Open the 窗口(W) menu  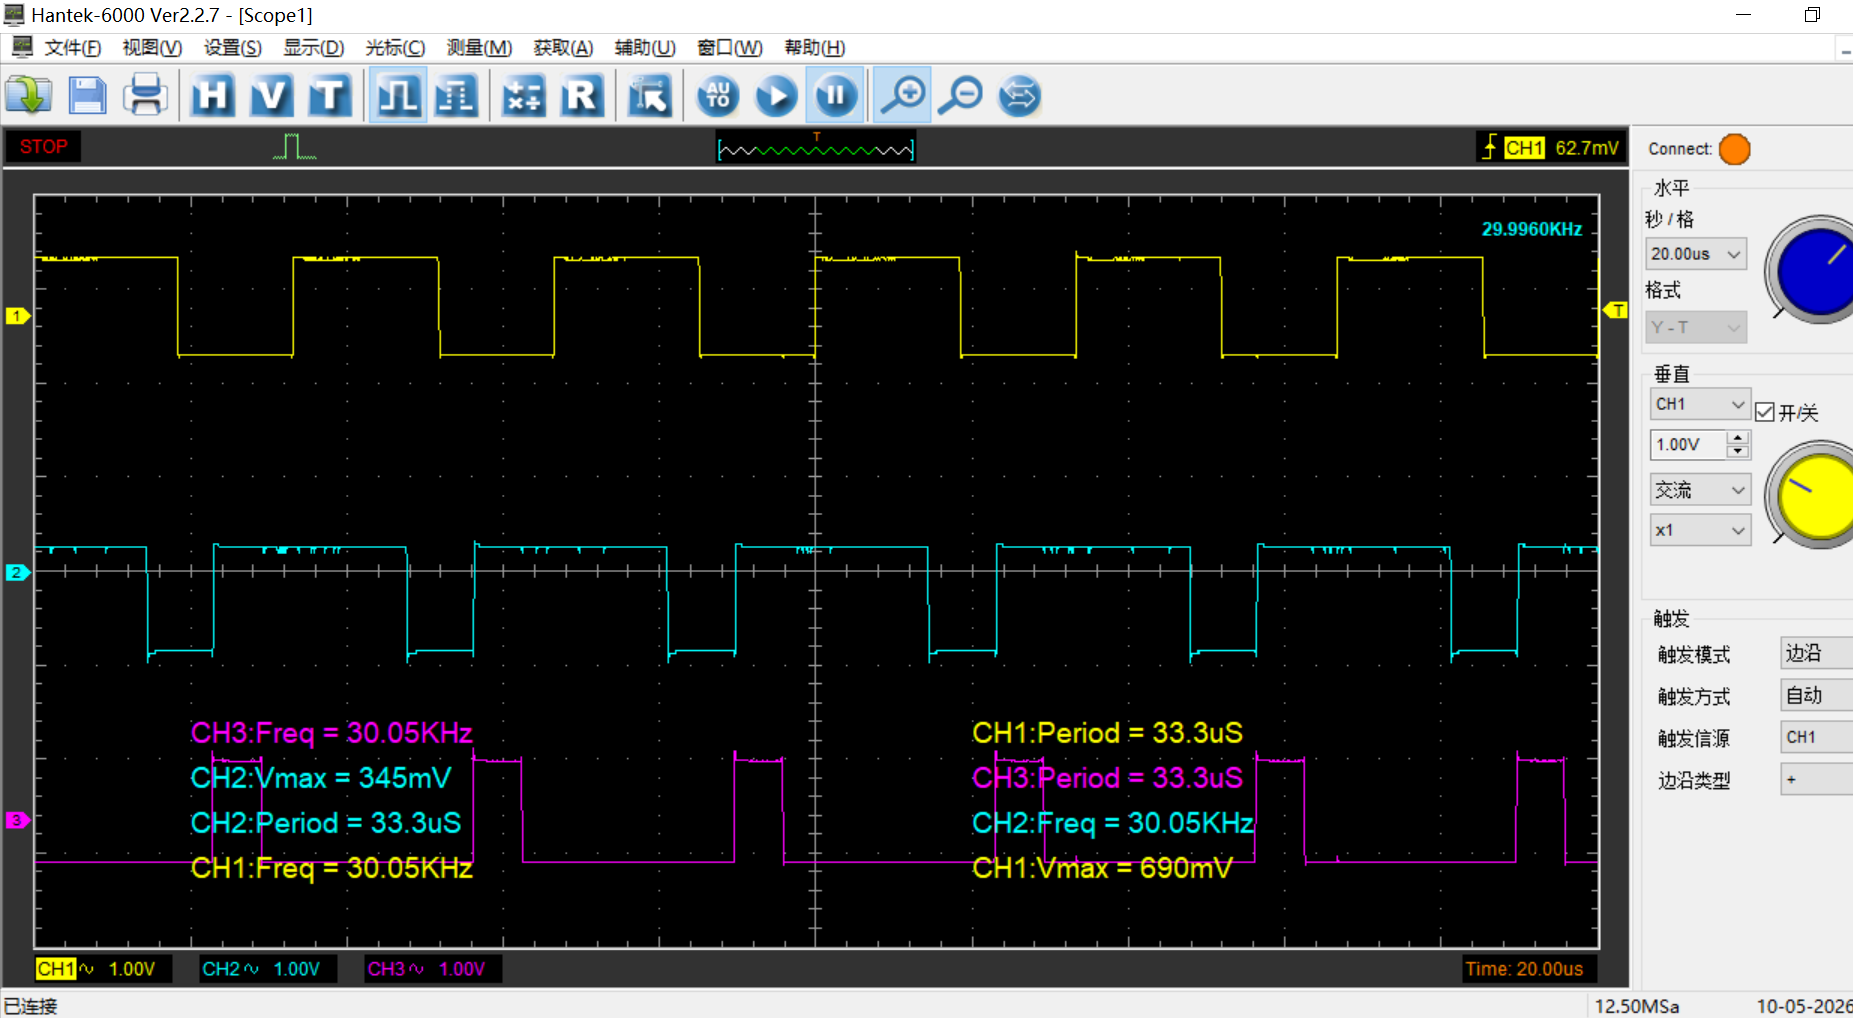click(729, 48)
